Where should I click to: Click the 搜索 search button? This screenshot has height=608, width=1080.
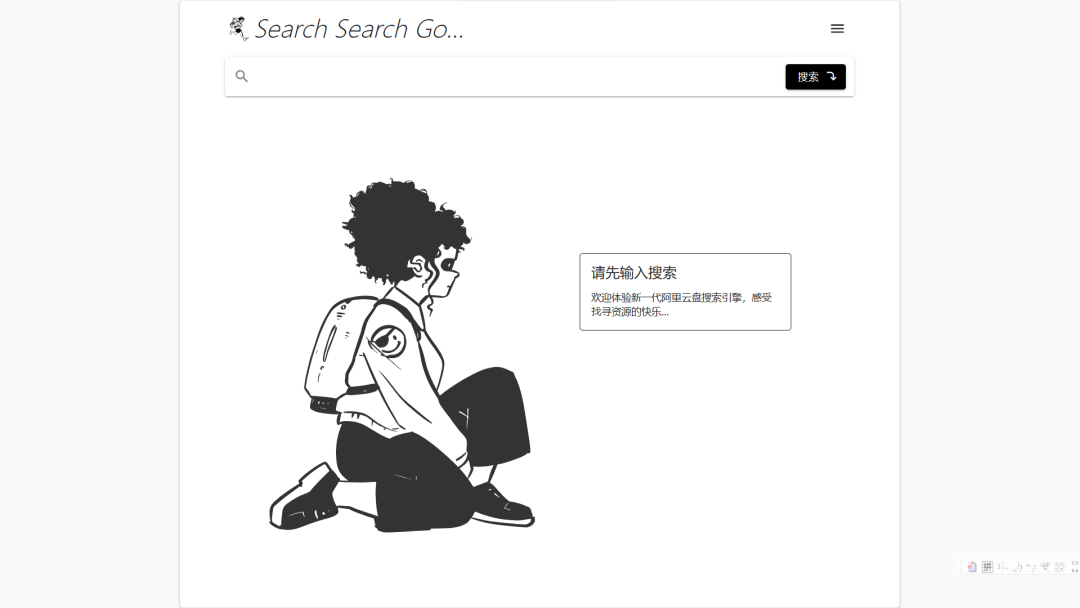(x=816, y=76)
